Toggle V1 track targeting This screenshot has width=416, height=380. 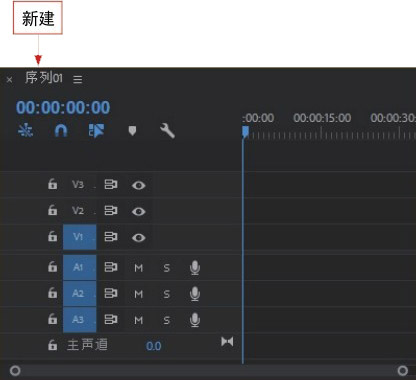pos(80,237)
